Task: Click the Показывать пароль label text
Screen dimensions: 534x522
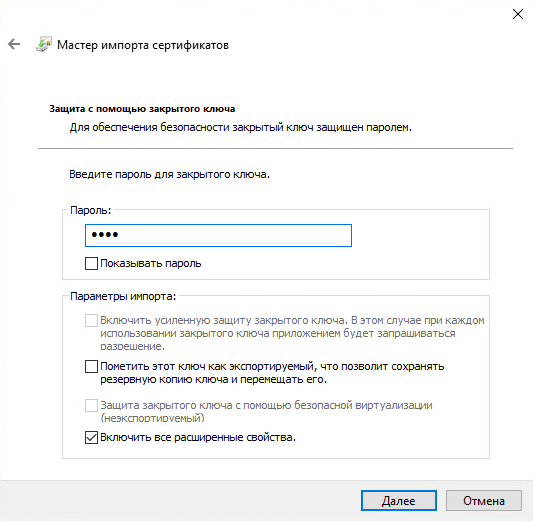Action: point(151,264)
